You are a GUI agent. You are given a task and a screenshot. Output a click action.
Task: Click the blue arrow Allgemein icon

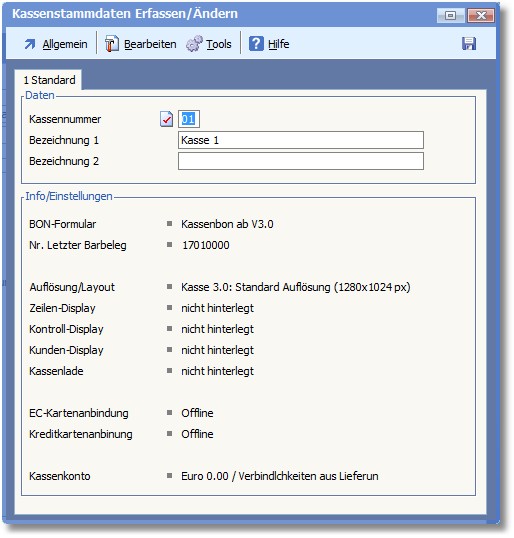click(30, 44)
